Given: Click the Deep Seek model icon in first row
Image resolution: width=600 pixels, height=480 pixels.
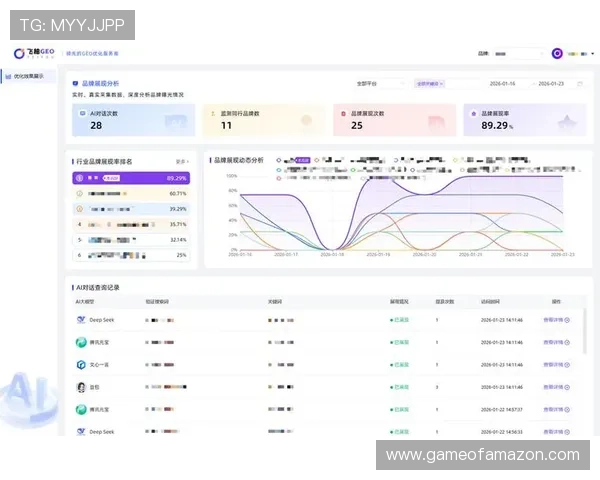Looking at the screenshot, I should coord(81,320).
